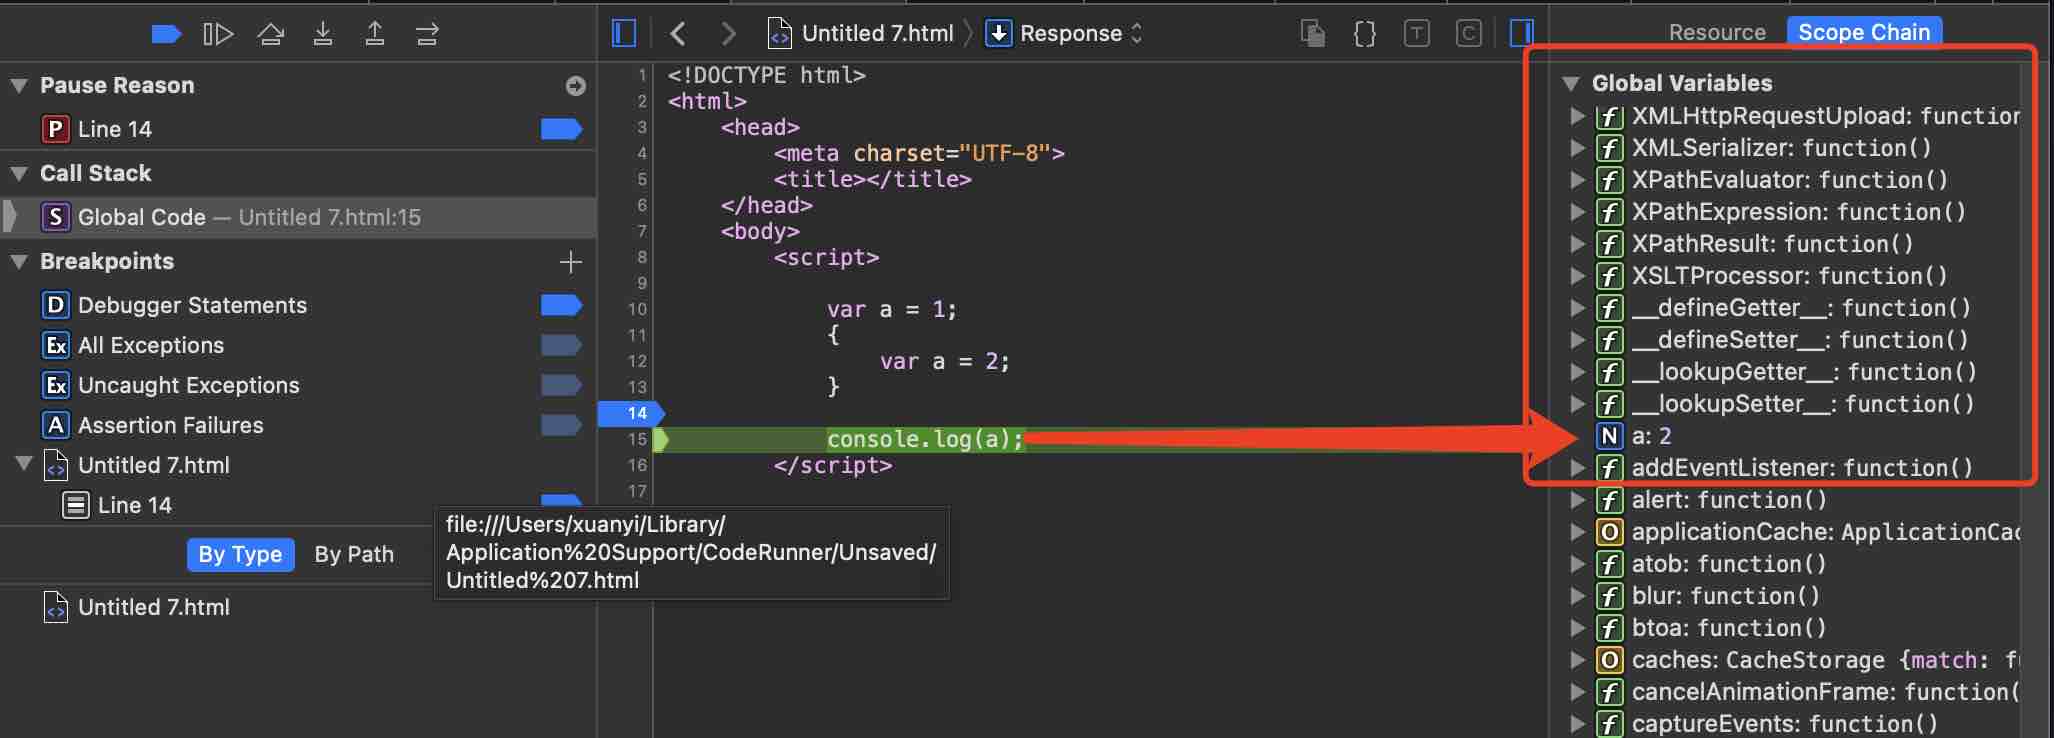Click the pretty print braces icon
Screen dimensions: 2054x738
click(1364, 34)
